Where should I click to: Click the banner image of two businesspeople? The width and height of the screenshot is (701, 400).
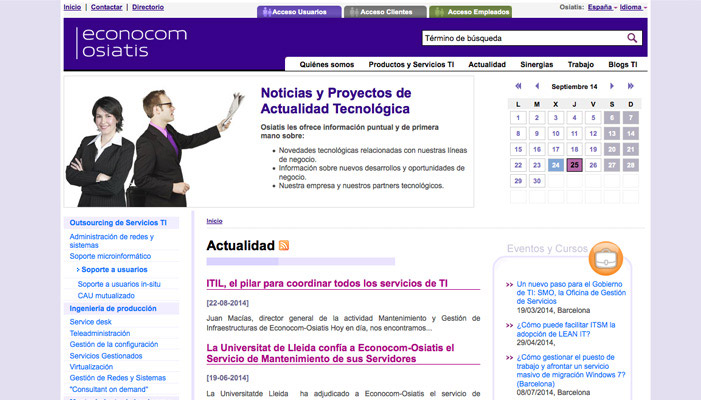pos(156,147)
